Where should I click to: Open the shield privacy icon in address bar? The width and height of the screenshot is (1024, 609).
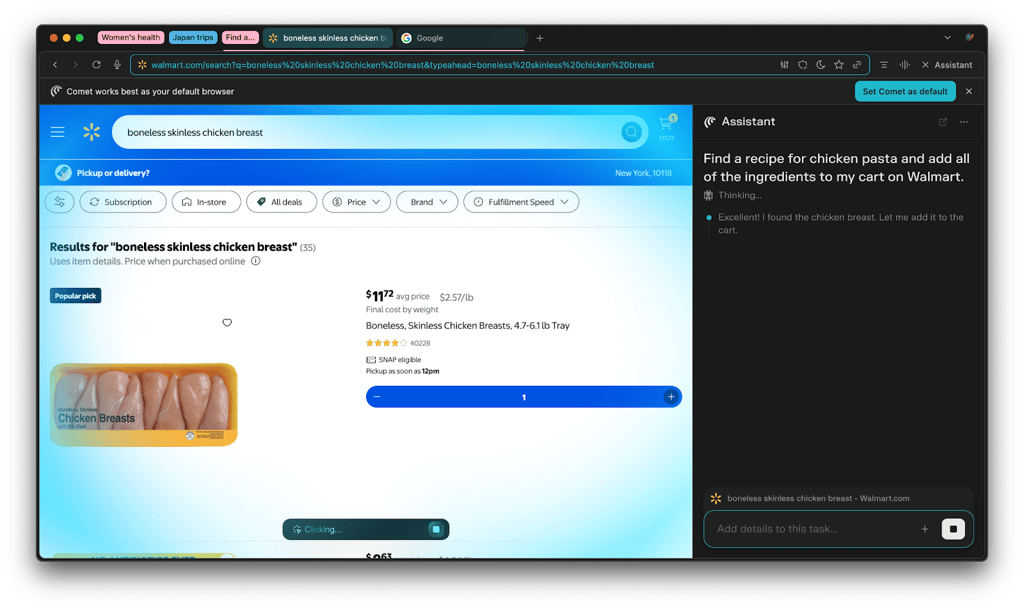pyautogui.click(x=803, y=65)
